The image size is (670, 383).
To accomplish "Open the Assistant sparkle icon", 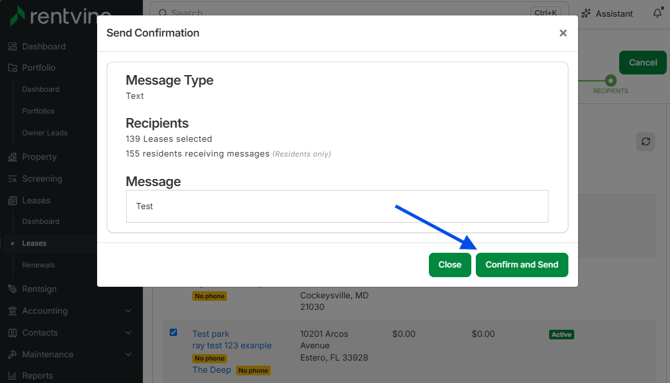I will (586, 13).
